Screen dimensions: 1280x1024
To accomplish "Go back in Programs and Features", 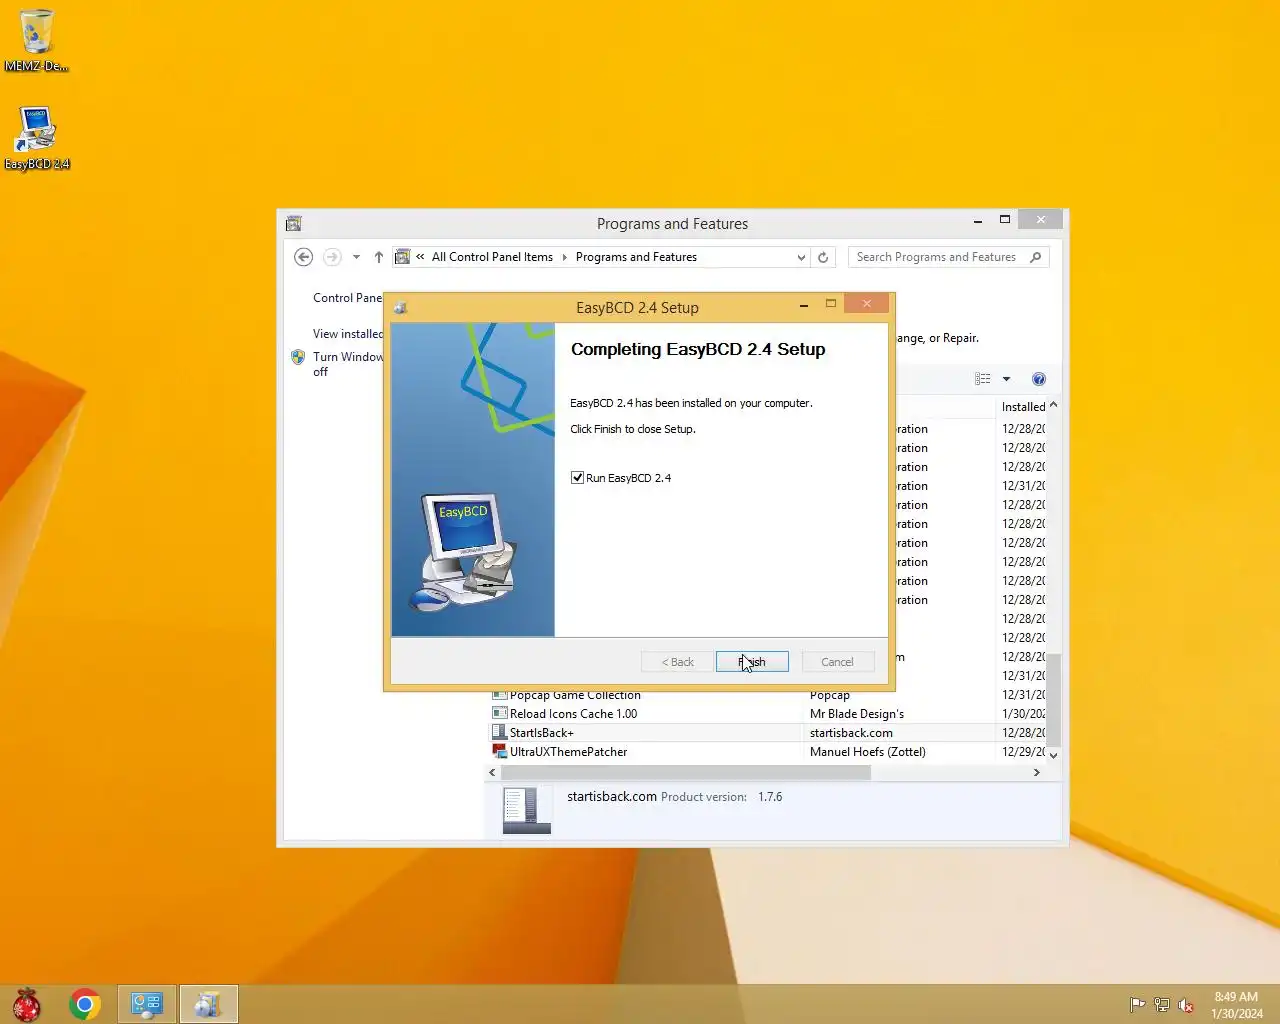I will coord(304,257).
